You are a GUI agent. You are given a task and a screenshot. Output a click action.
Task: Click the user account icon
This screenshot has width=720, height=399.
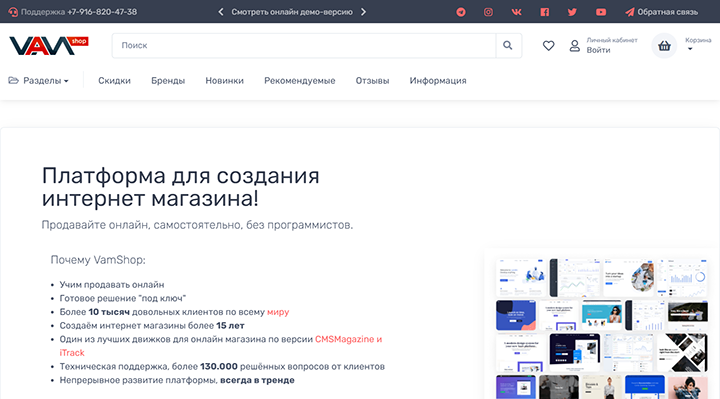574,45
